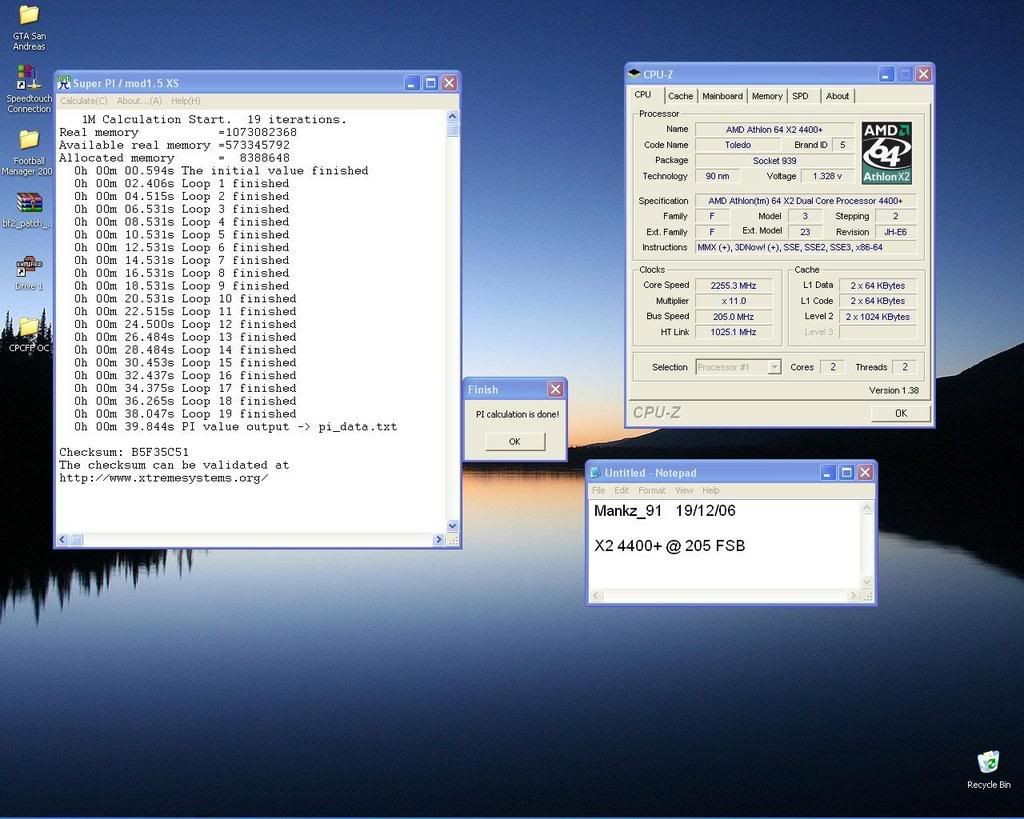This screenshot has width=1024, height=819.
Task: Click the Super PI scrollbar down arrow
Action: tap(452, 526)
